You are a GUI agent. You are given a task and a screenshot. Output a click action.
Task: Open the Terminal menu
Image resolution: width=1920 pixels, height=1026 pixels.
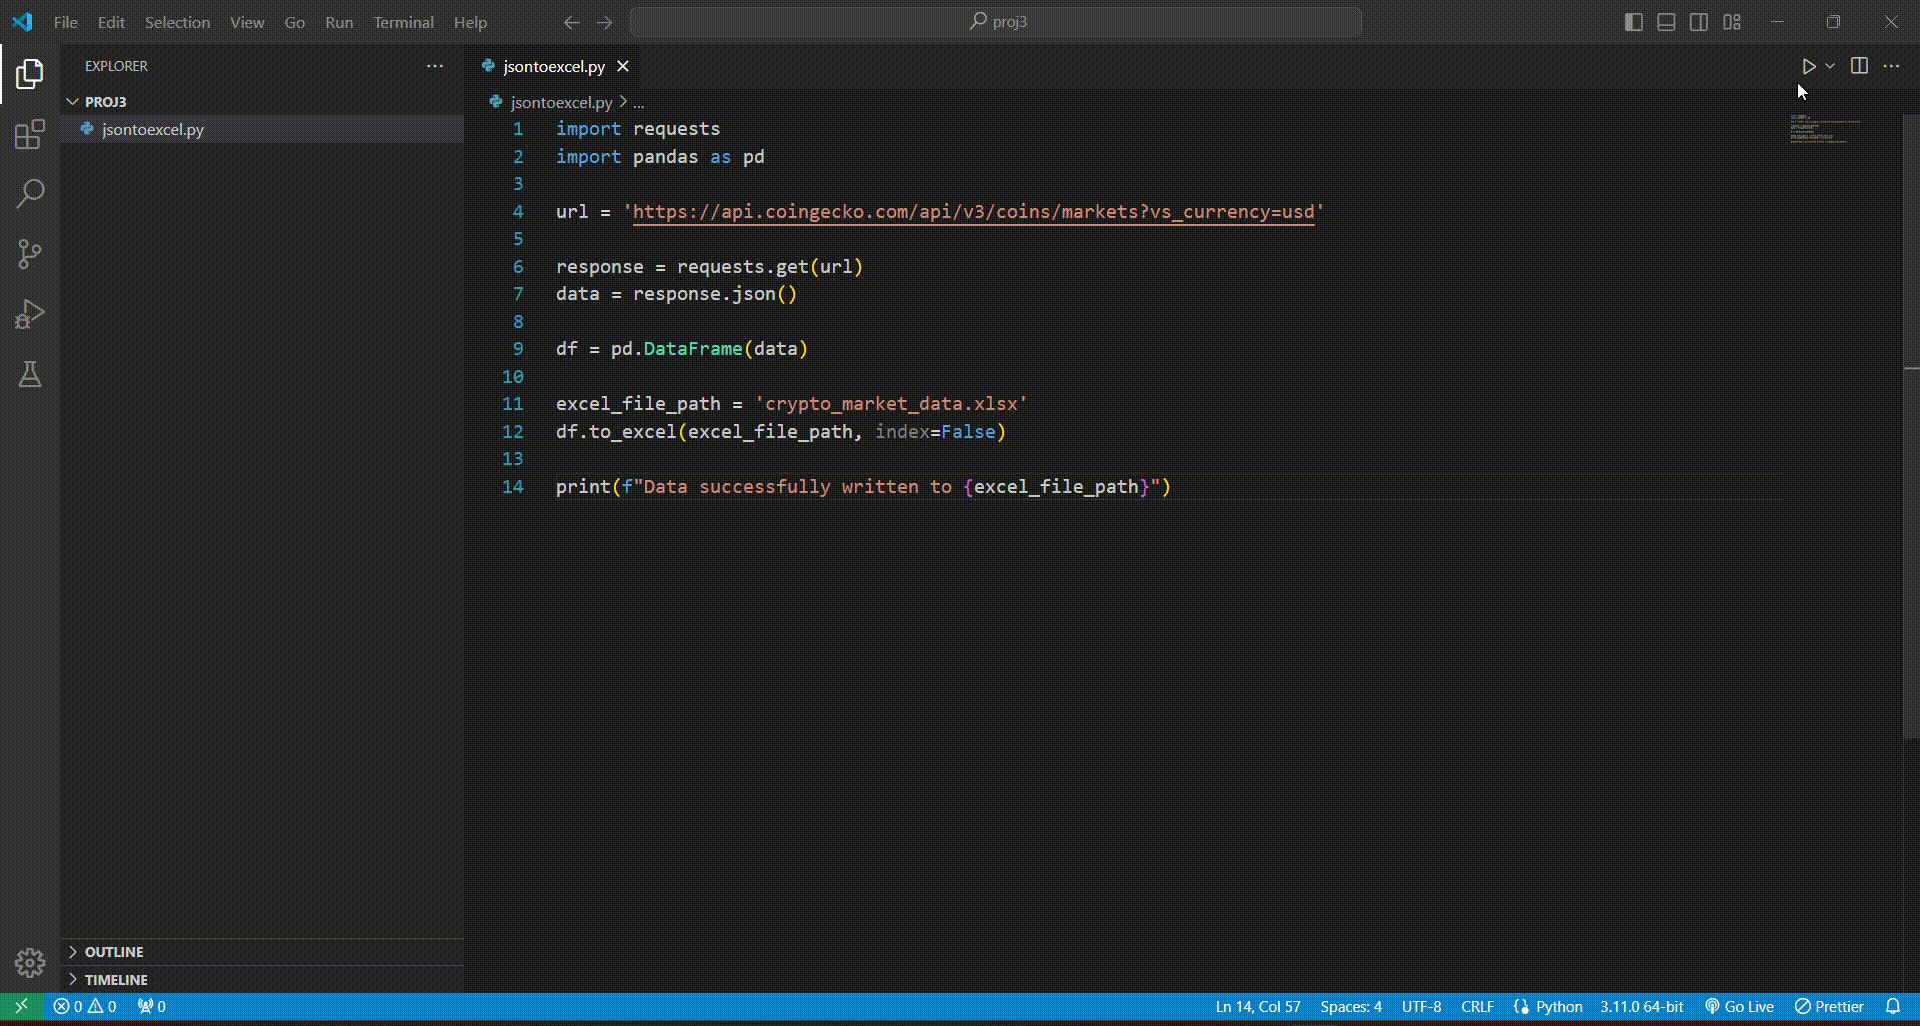click(404, 22)
